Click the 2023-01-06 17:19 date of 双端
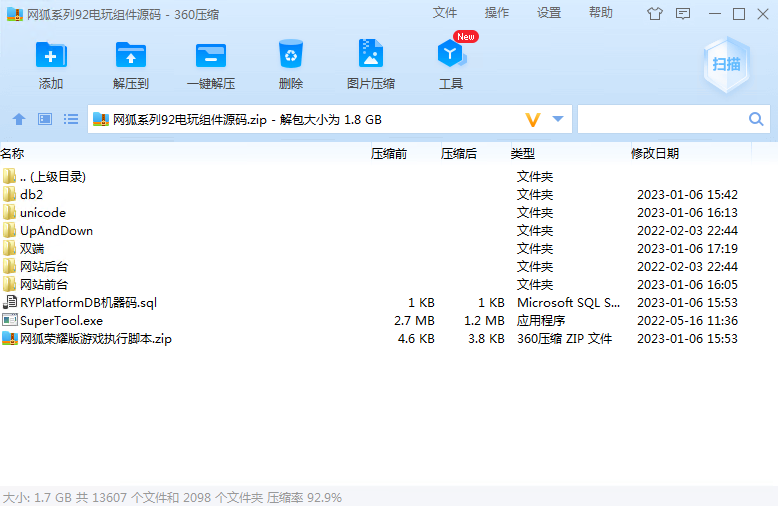 coord(687,249)
